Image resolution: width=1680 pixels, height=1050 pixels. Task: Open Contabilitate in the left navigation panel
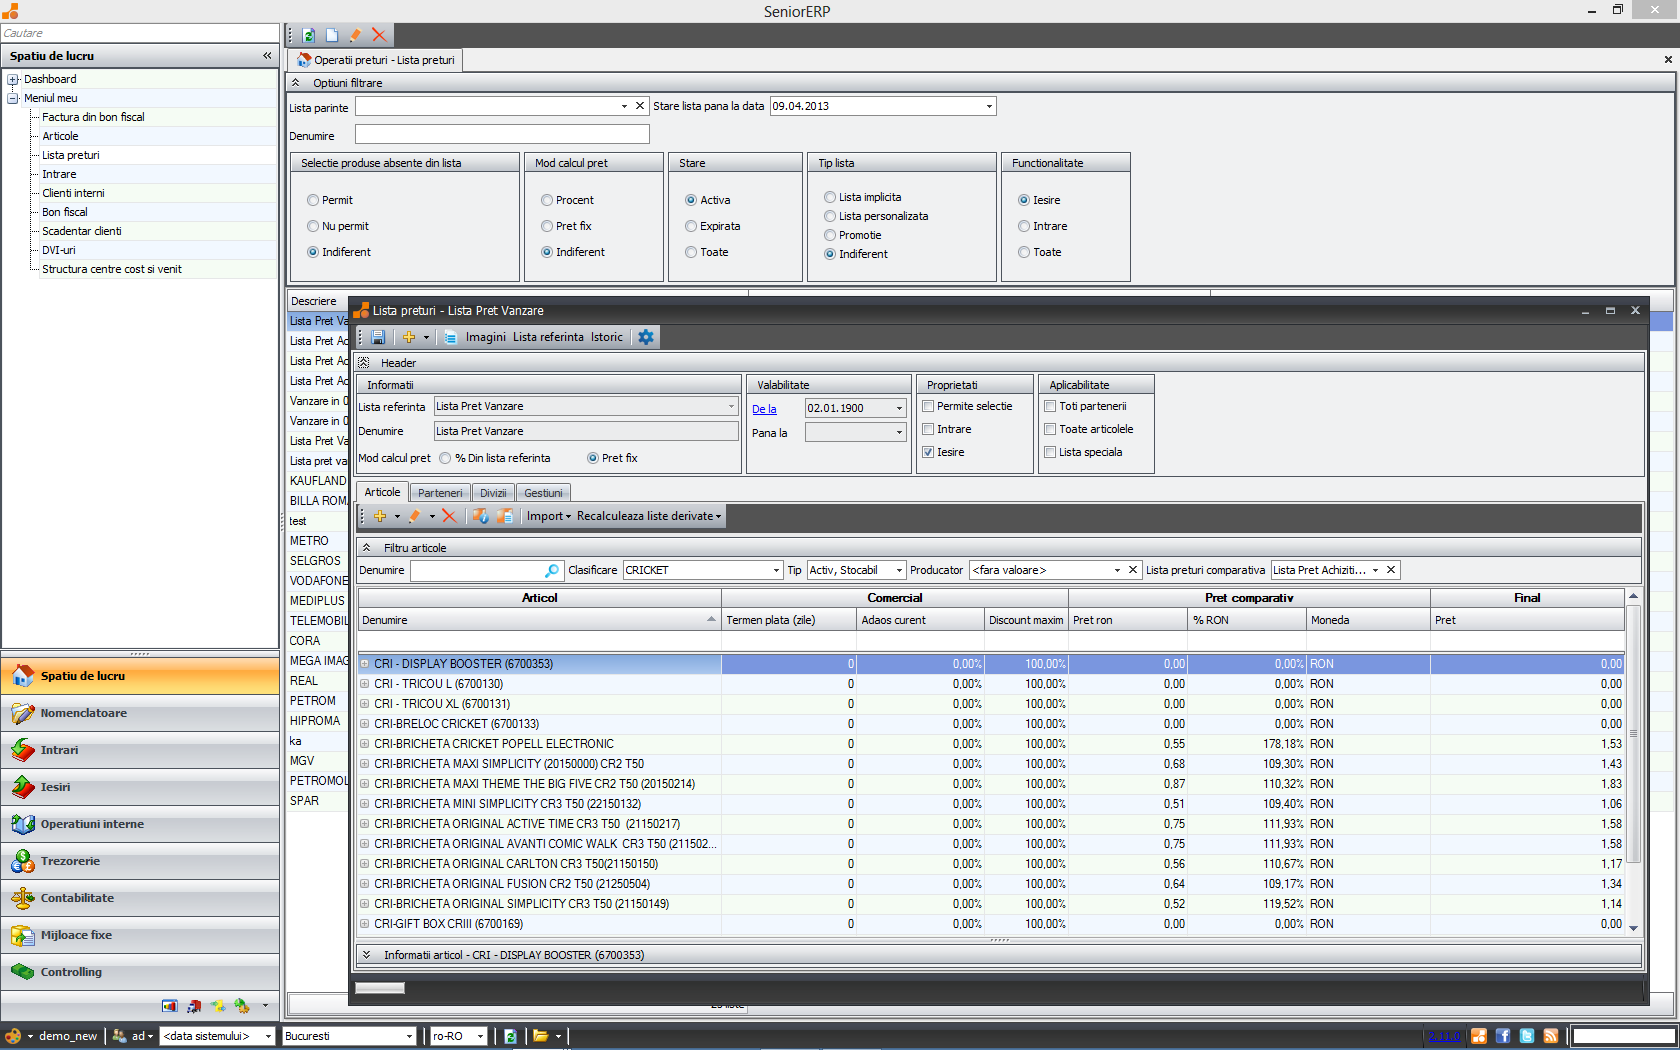[x=77, y=898]
